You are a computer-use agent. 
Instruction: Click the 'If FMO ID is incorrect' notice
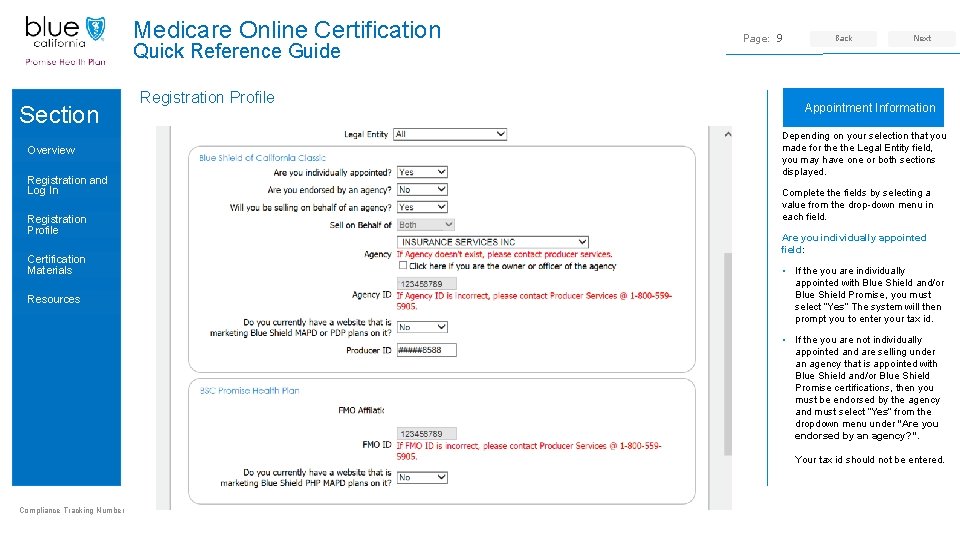pyautogui.click(x=529, y=451)
